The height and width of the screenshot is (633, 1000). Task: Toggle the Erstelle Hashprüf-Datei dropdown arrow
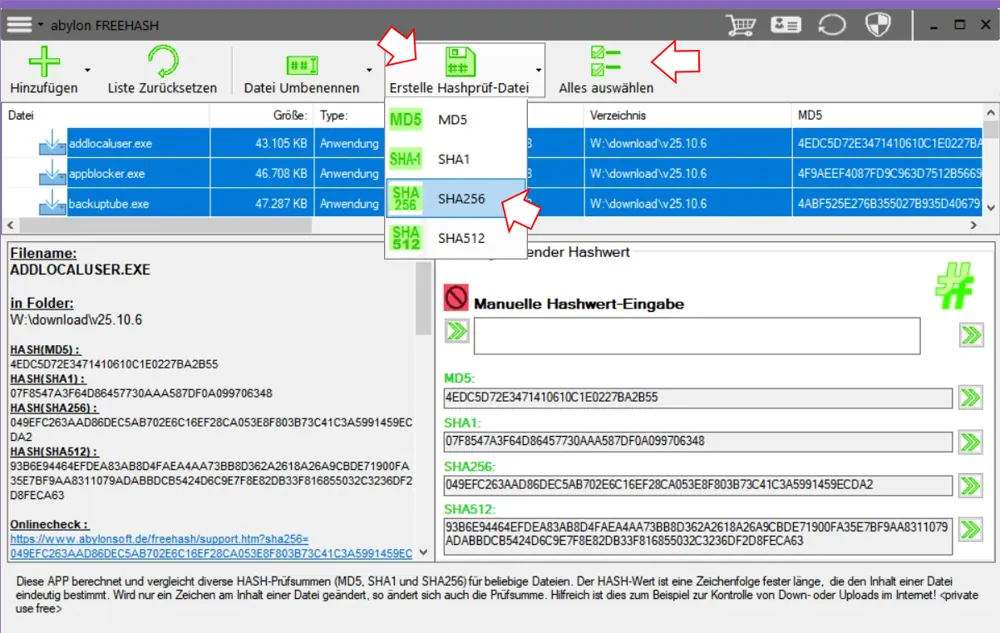pos(539,69)
